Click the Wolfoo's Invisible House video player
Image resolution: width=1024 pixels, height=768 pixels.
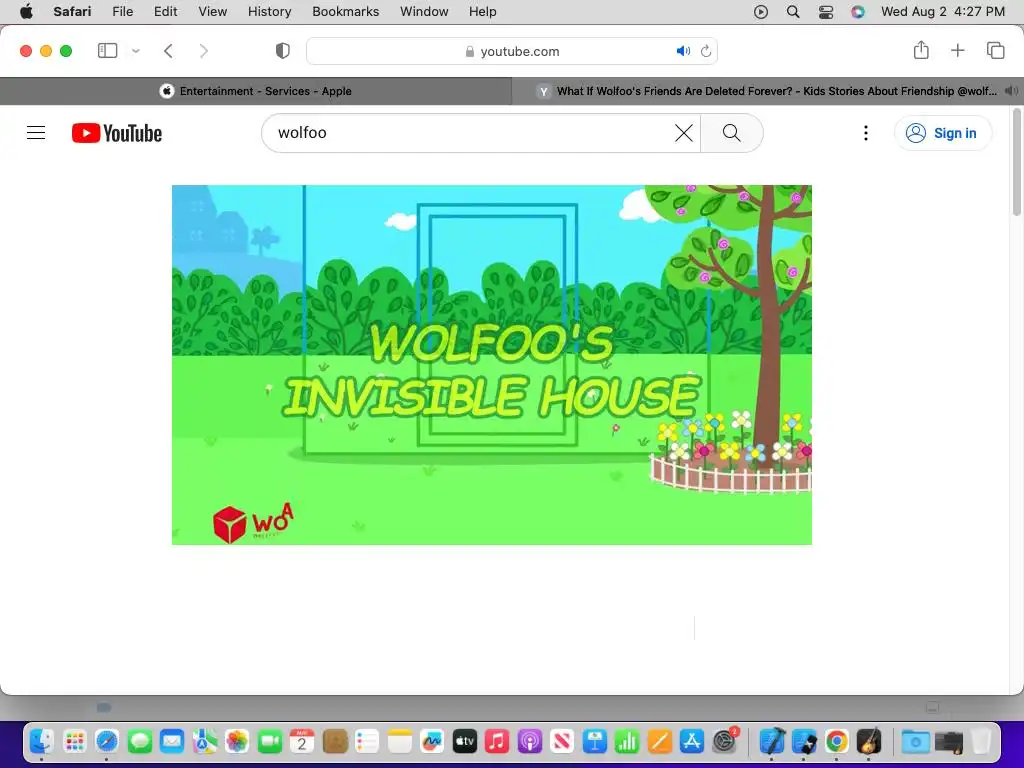click(492, 364)
